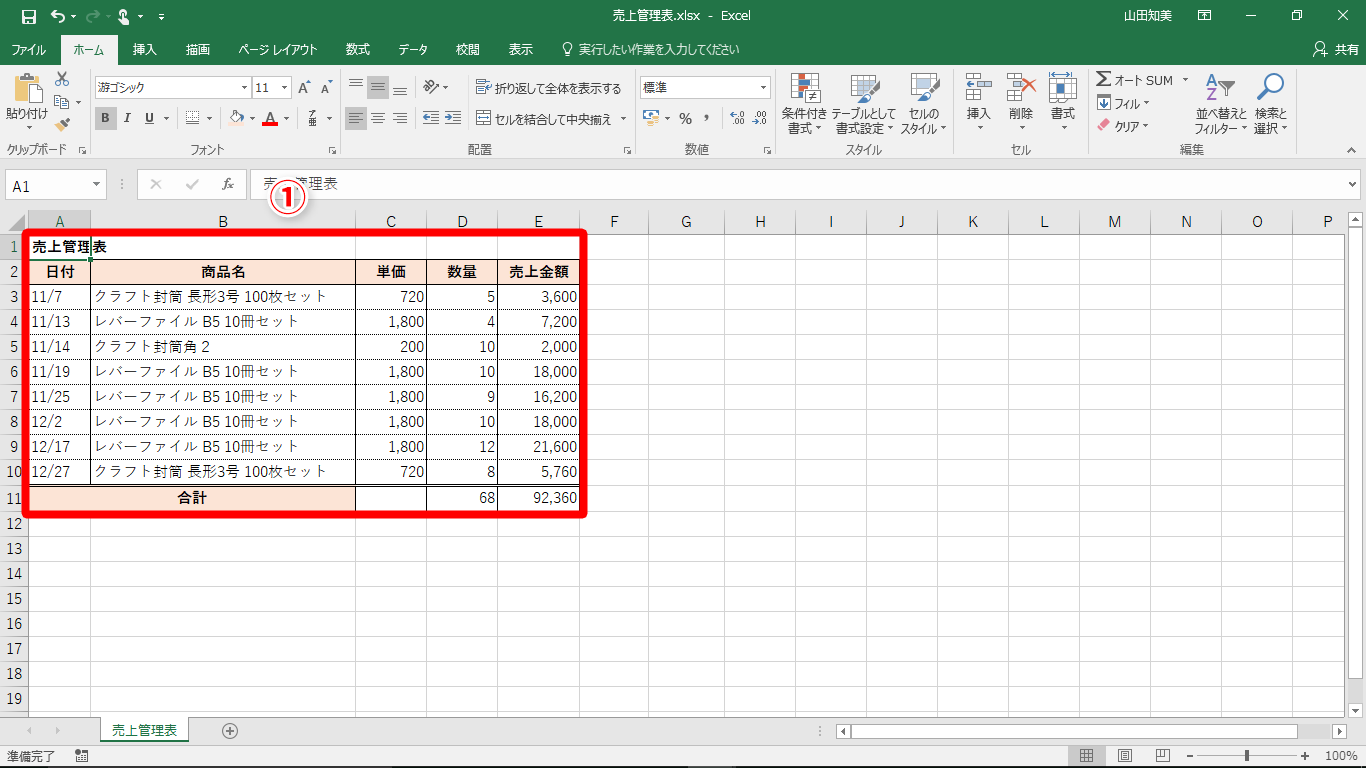Open テーブルとして書式設定 gallery
Screen dimensions: 1366x768
point(864,103)
